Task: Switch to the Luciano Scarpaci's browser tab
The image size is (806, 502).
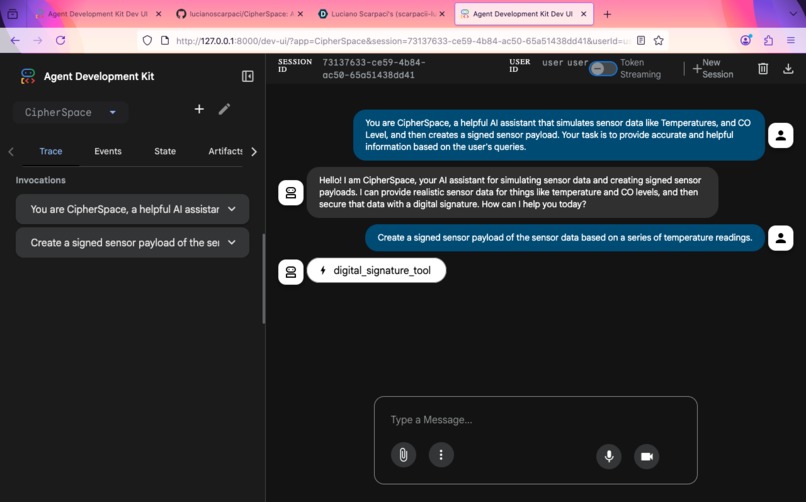Action: coord(380,14)
